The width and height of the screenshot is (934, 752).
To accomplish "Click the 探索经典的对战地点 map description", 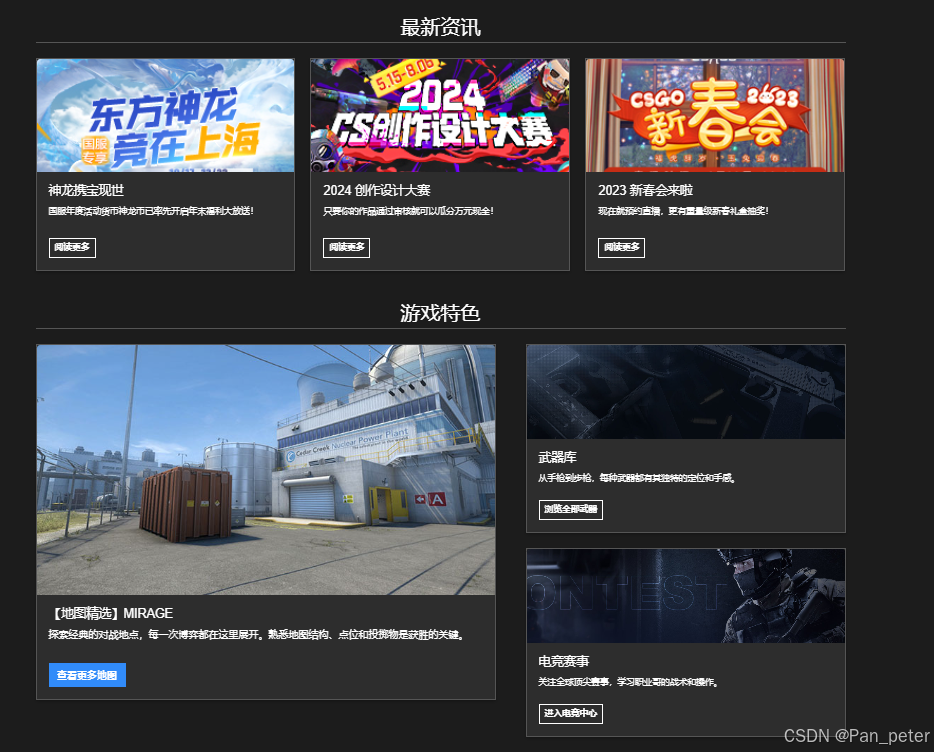I will (x=257, y=635).
